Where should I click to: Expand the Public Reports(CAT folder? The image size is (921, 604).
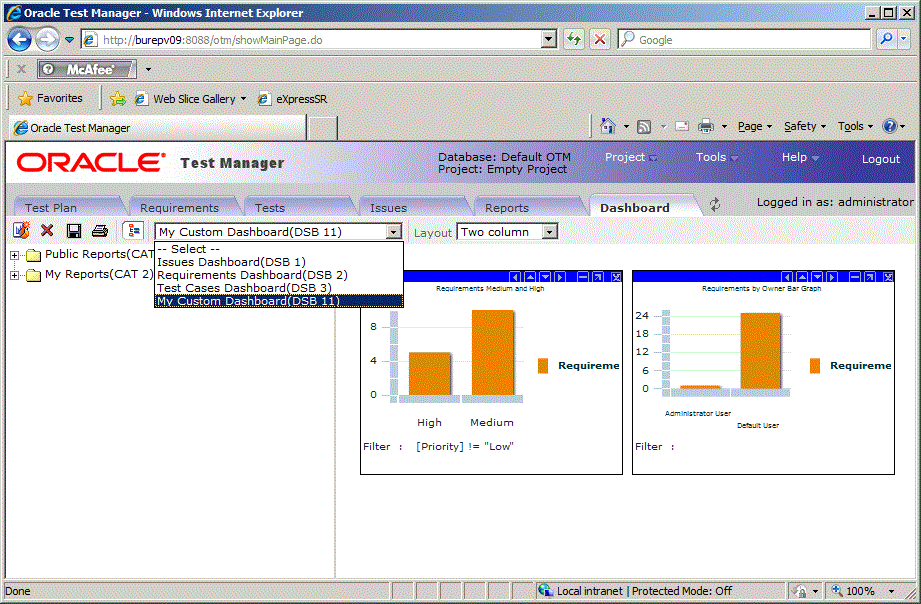[x=14, y=255]
